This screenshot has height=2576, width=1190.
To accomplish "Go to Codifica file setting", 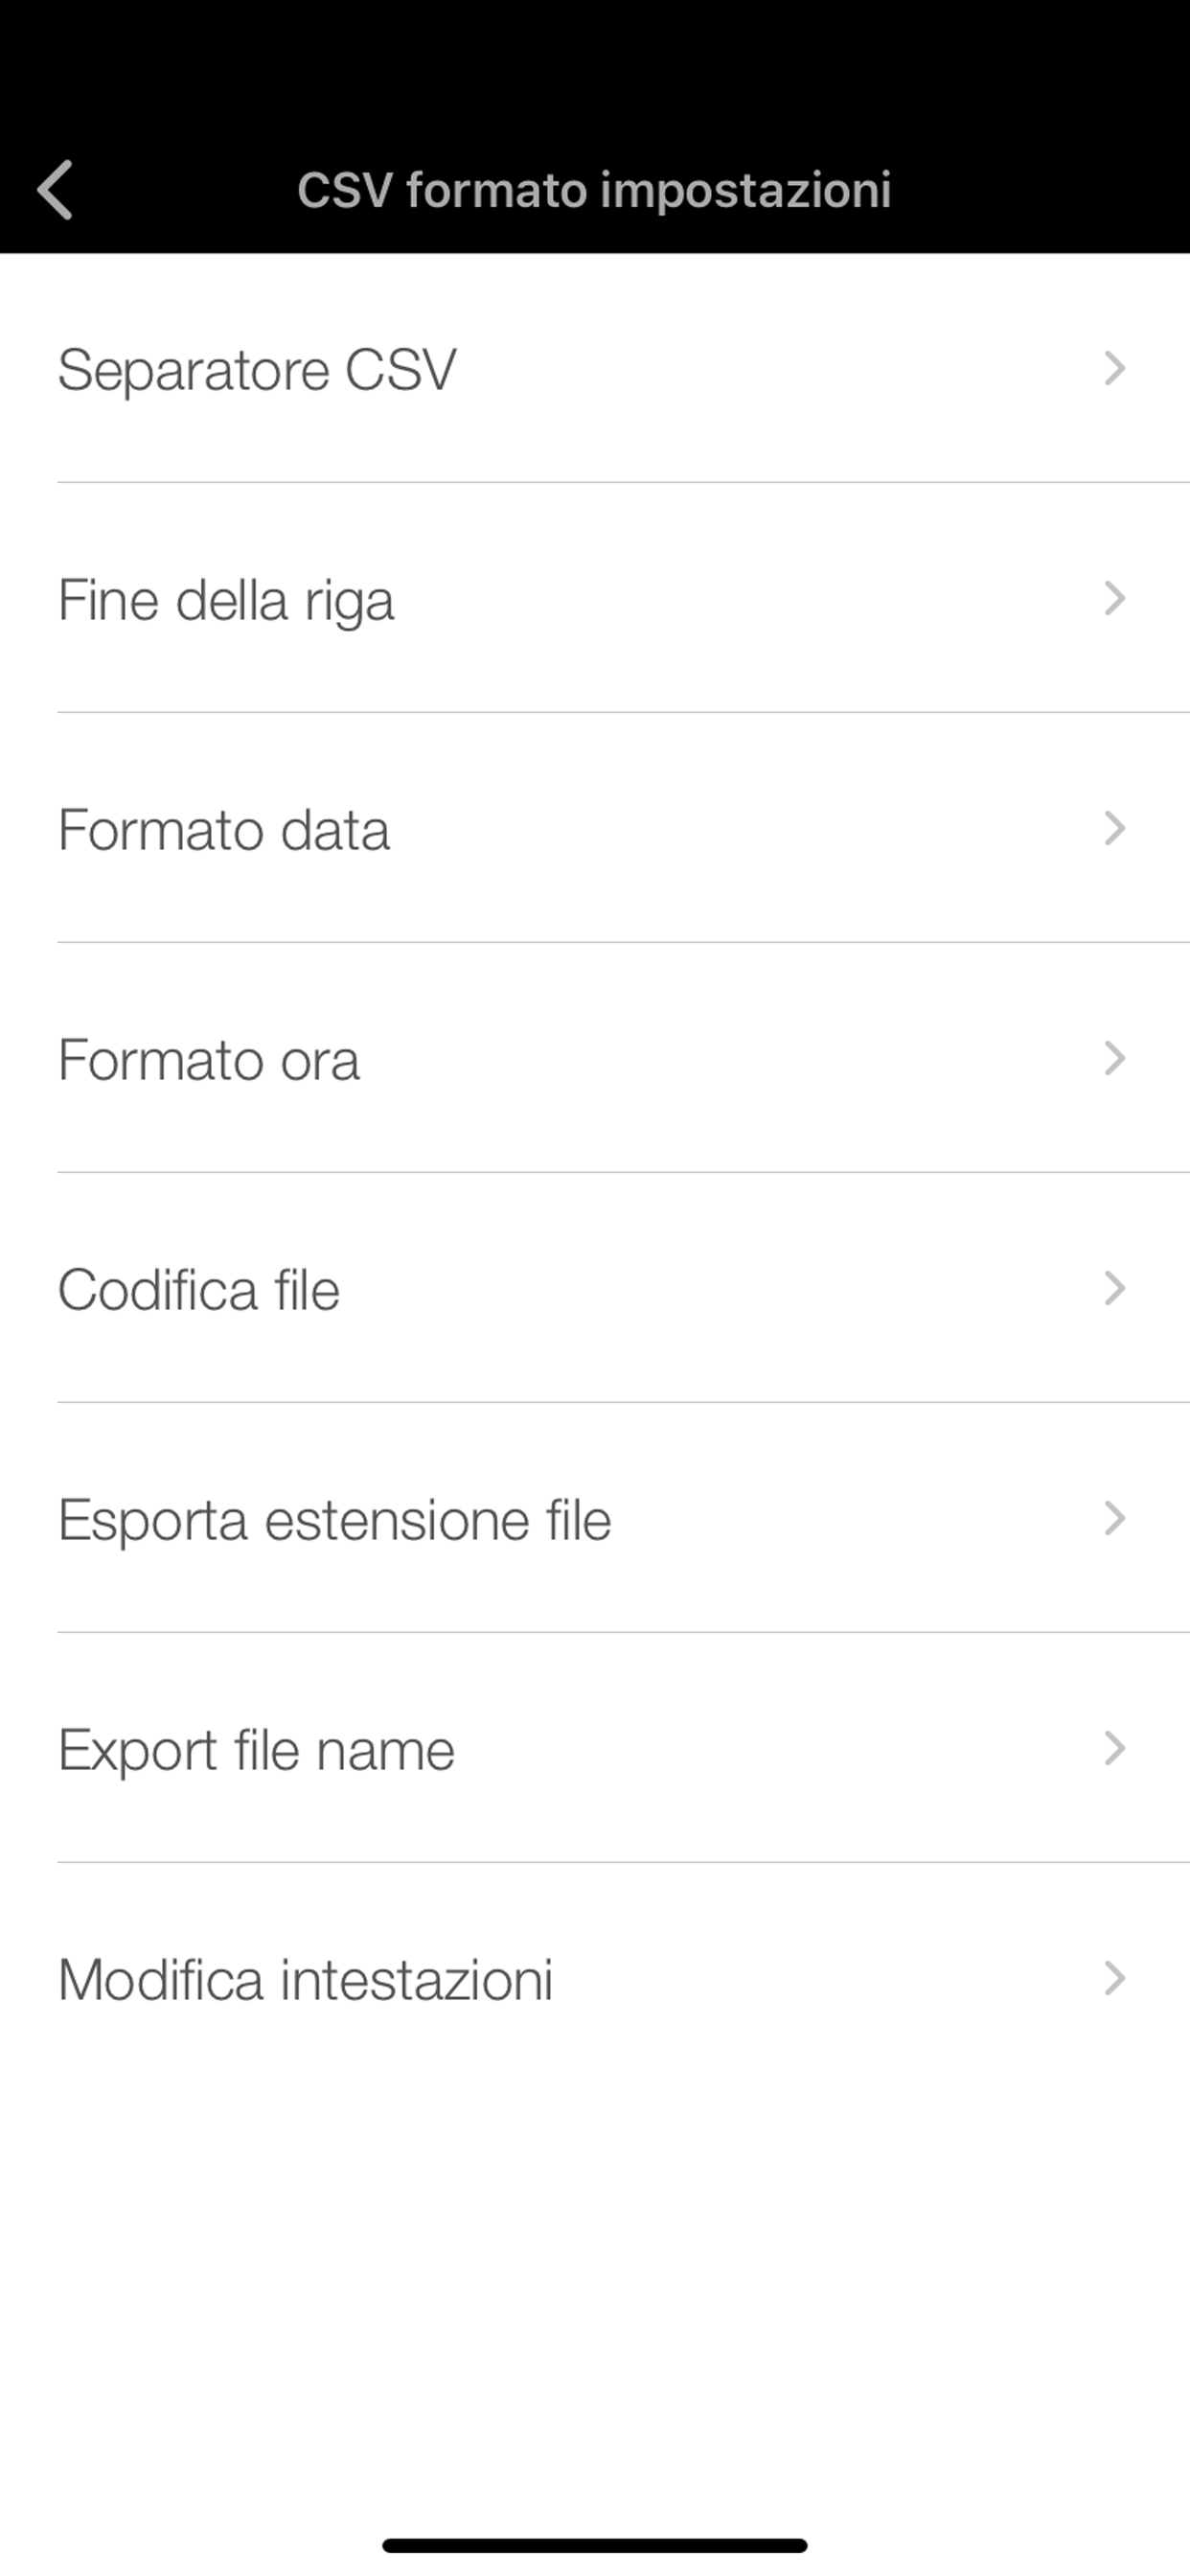I will tap(199, 1290).
